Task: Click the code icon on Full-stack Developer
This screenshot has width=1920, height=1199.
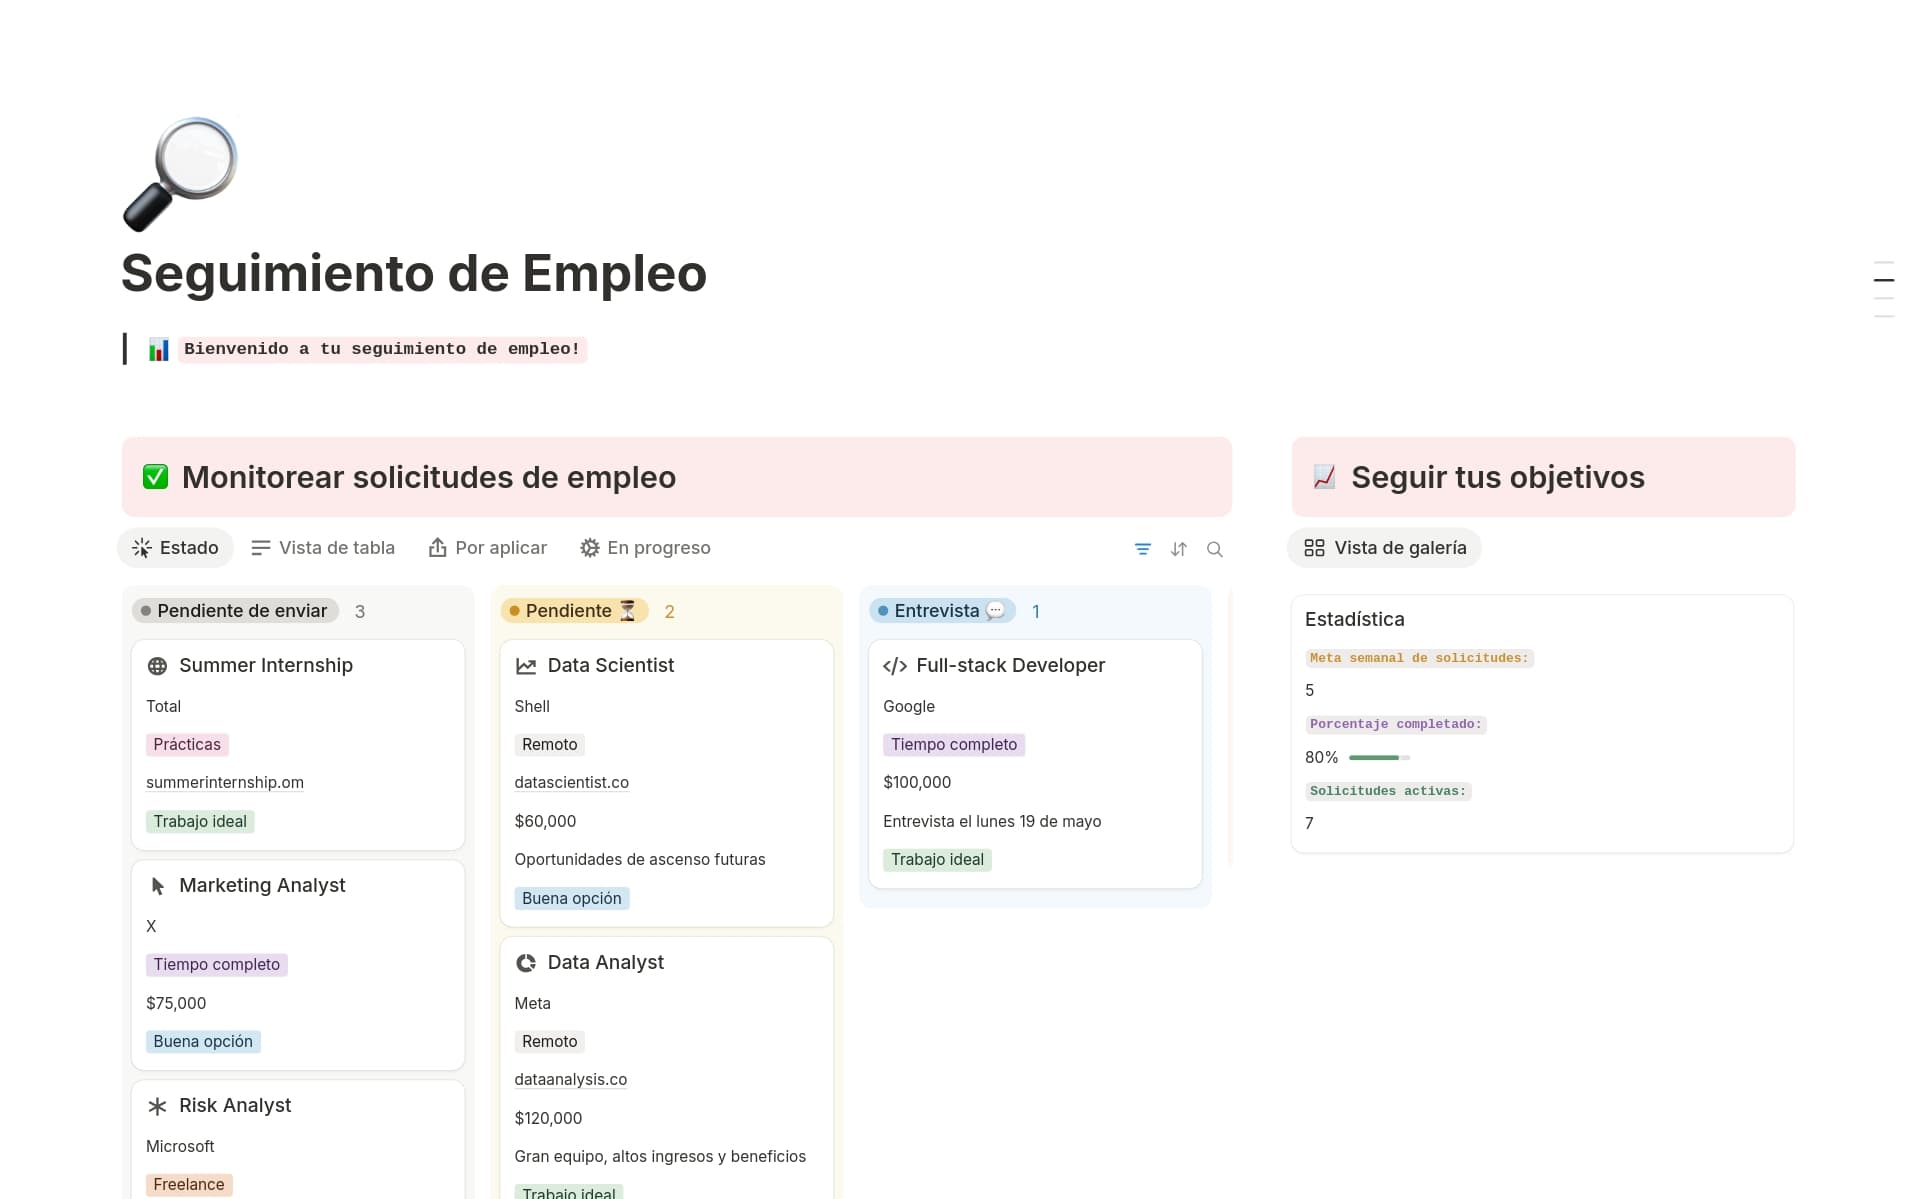Action: (x=894, y=666)
